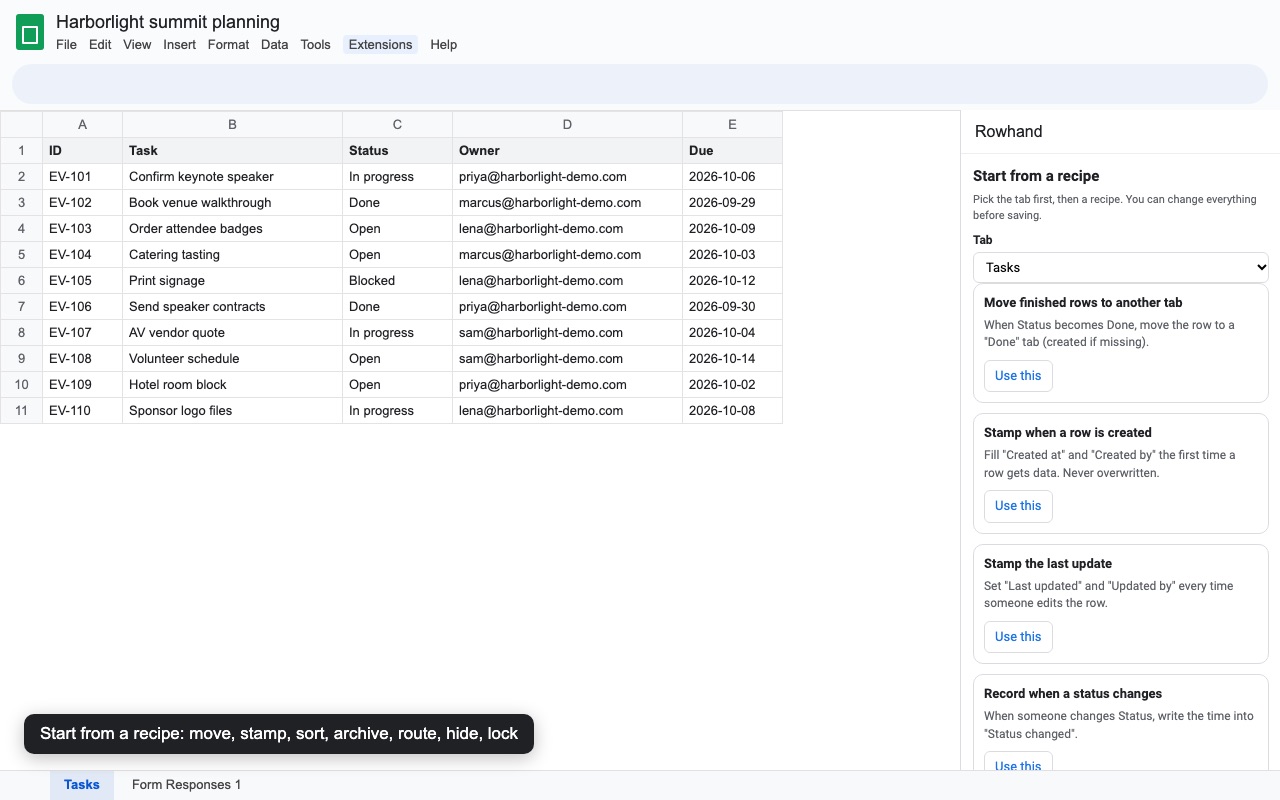Select column A header
Image resolution: width=1280 pixels, height=800 pixels.
click(x=82, y=124)
